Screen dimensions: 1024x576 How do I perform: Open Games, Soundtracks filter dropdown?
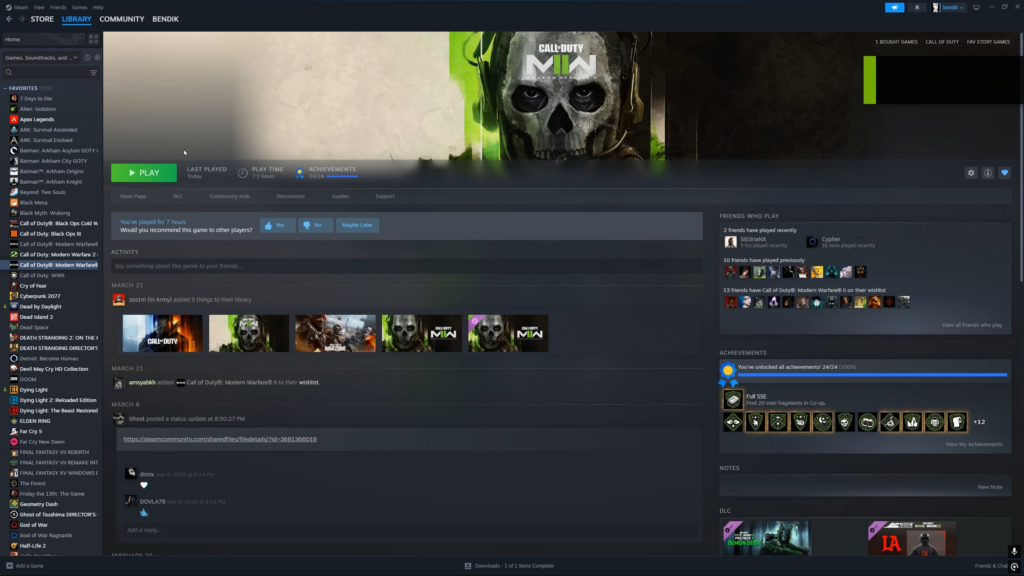point(41,57)
